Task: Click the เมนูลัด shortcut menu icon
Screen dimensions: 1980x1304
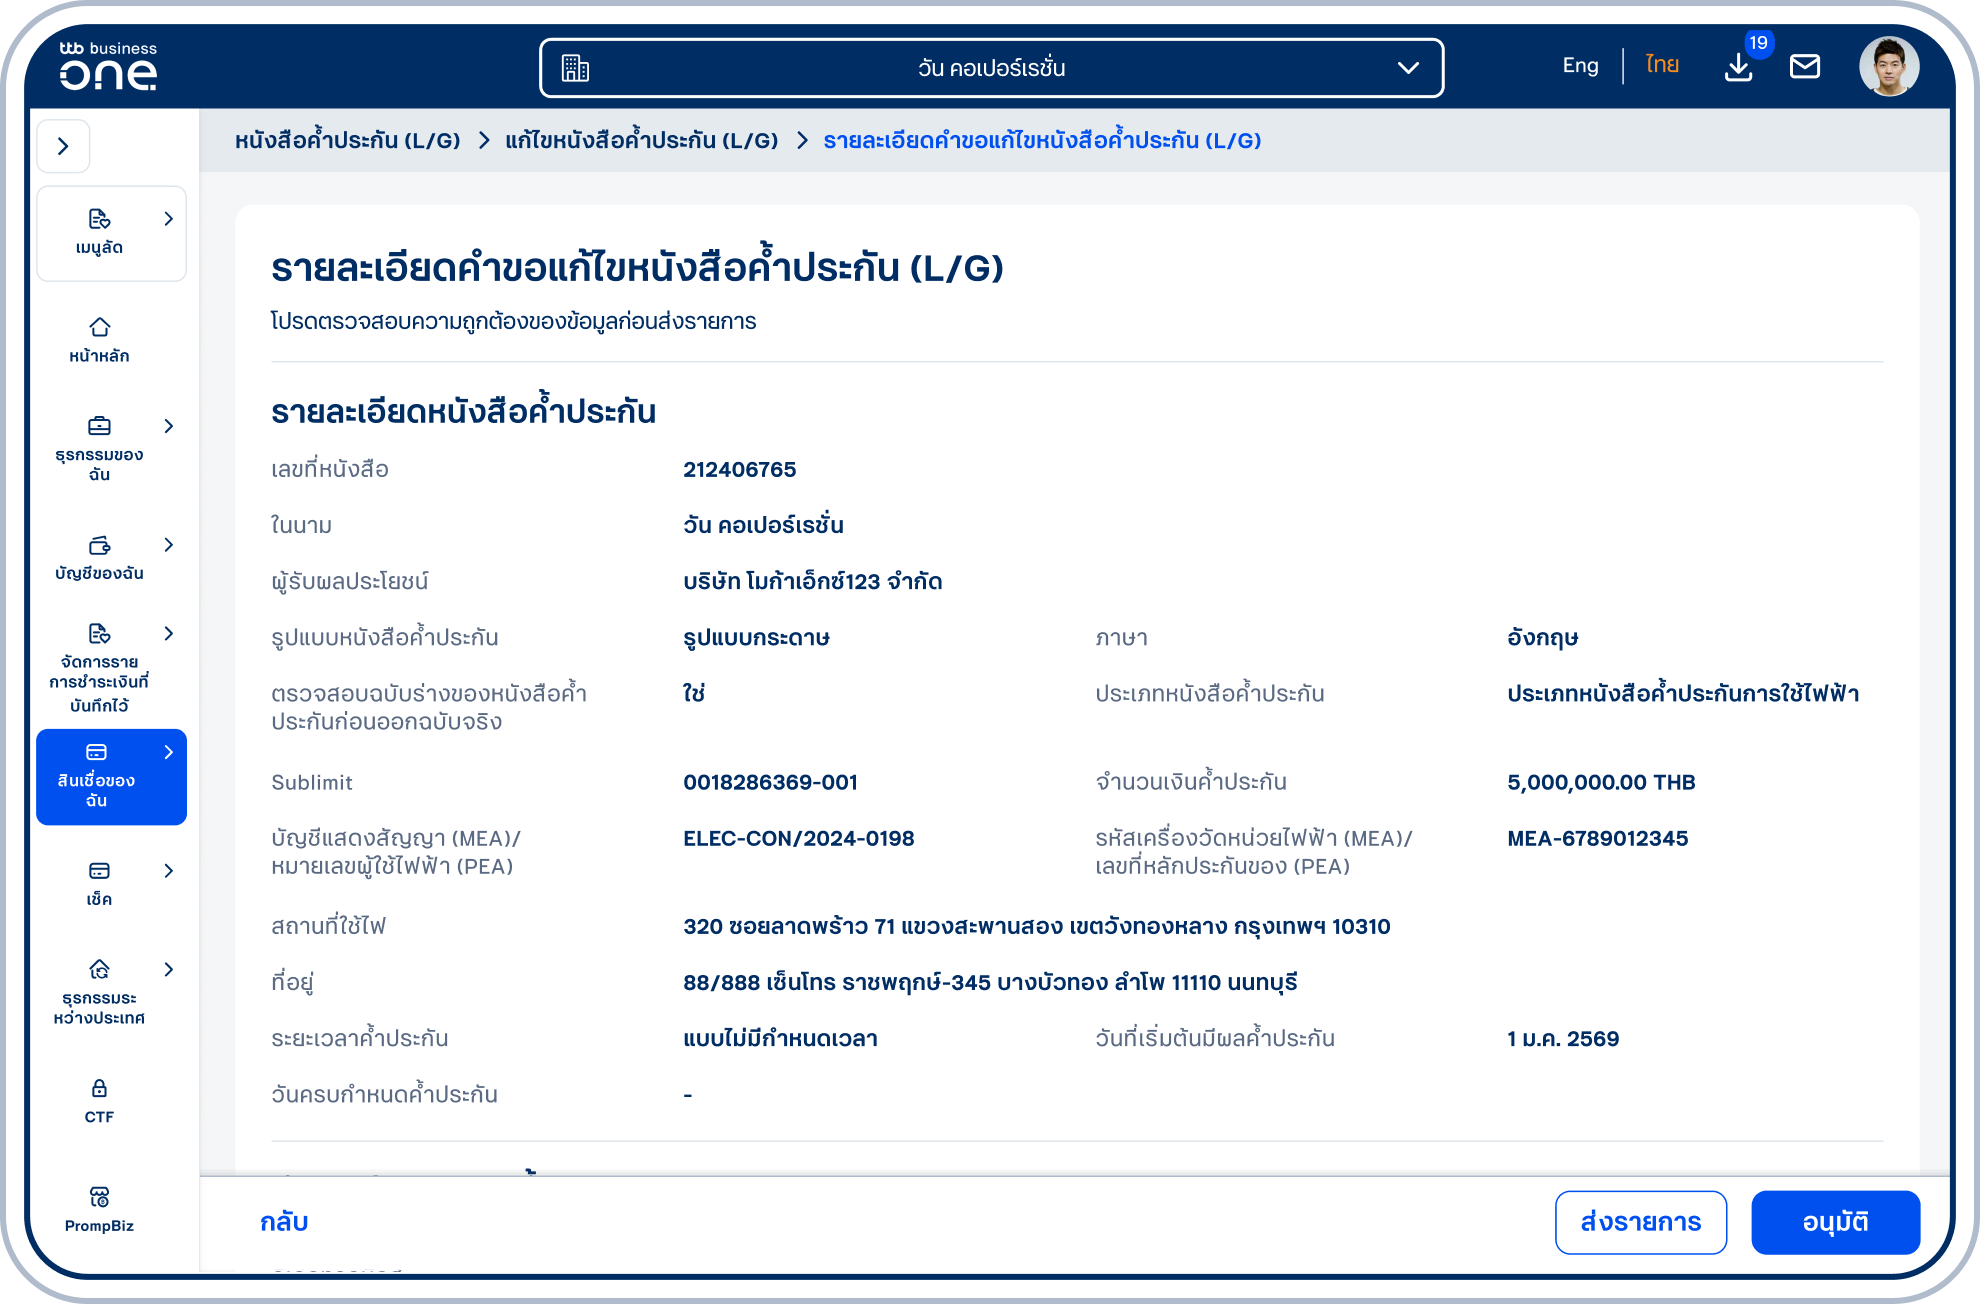Action: (x=99, y=219)
